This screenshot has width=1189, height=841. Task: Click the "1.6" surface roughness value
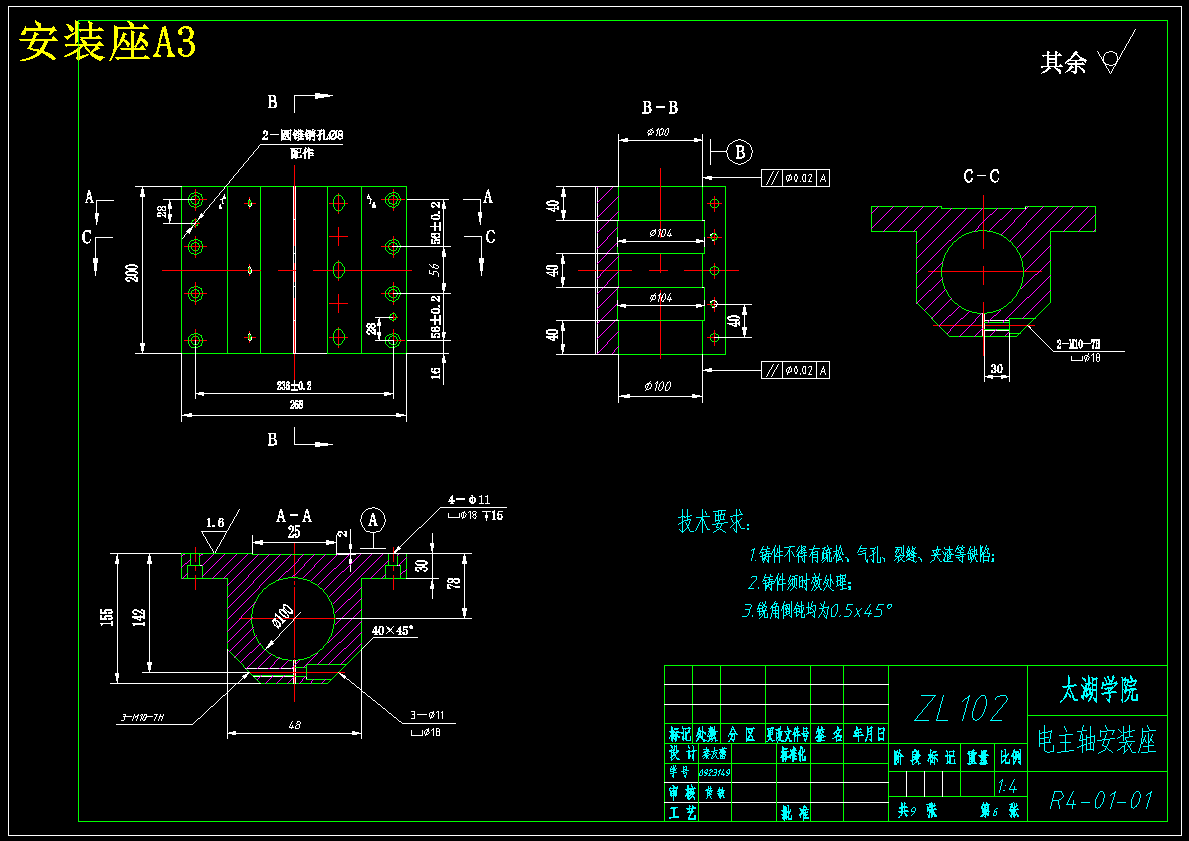215,523
